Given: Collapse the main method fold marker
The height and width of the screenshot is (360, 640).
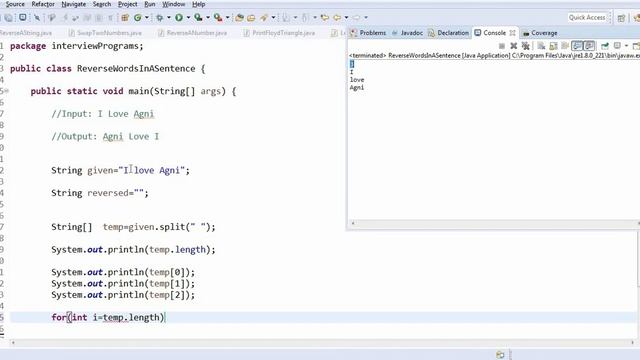Looking at the screenshot, I should (x=6, y=91).
